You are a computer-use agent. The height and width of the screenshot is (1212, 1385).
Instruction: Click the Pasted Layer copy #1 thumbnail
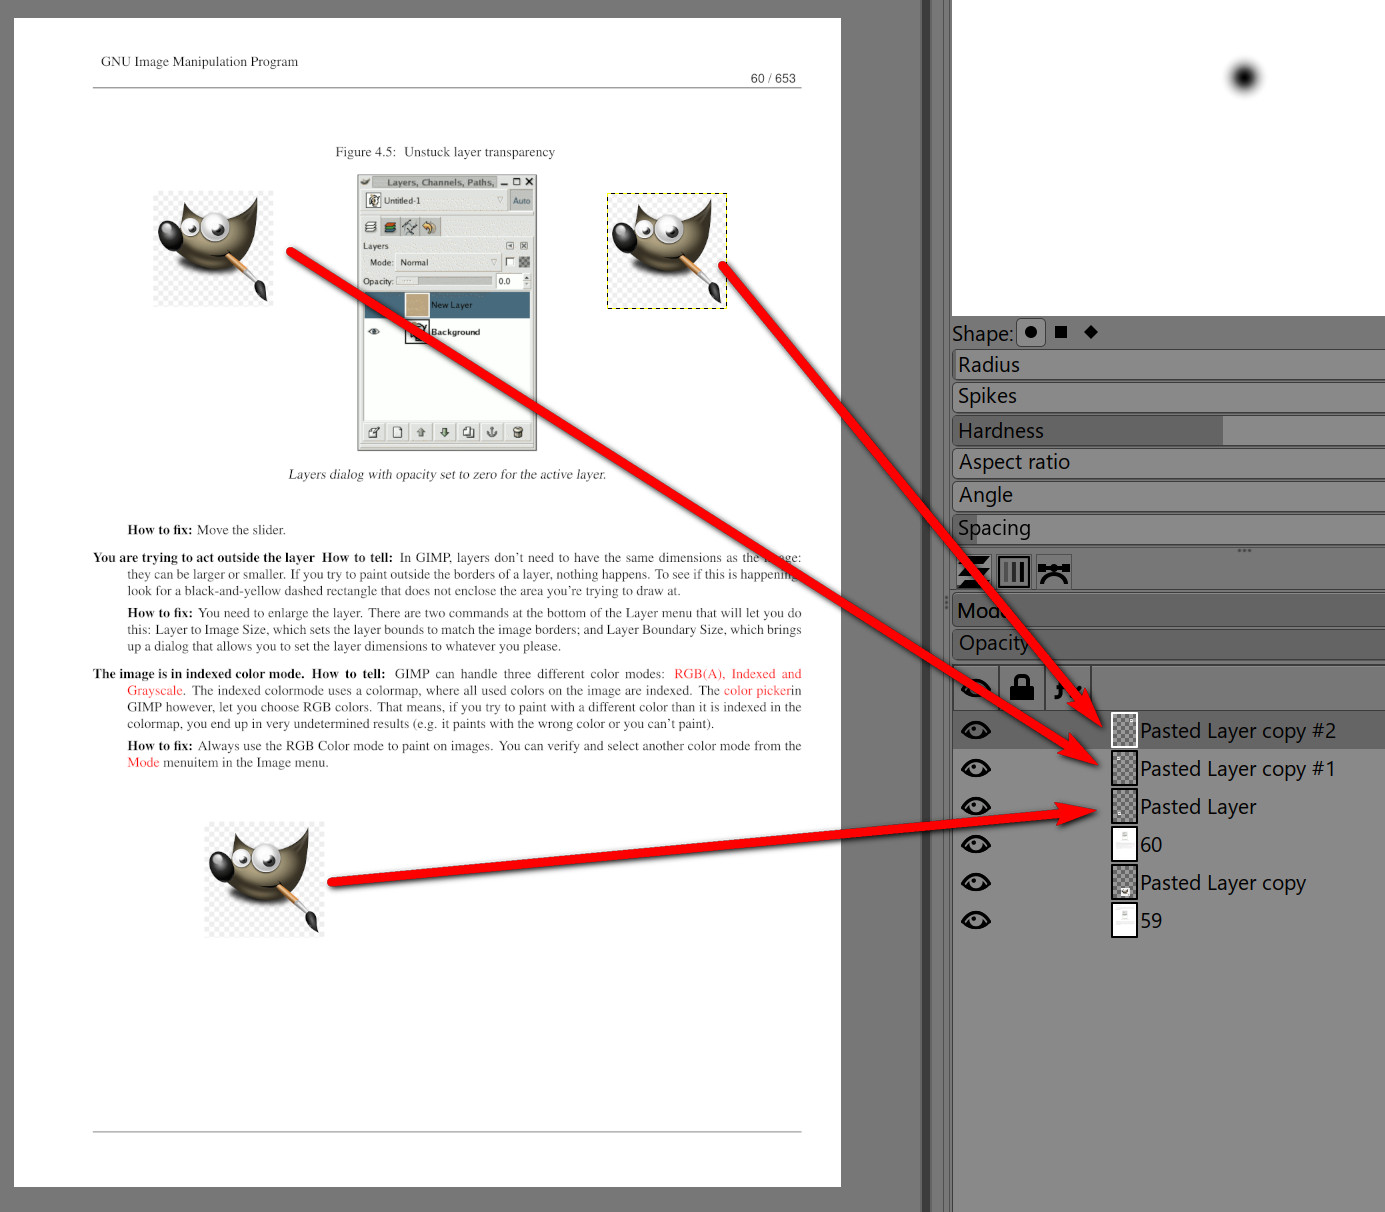(1125, 769)
